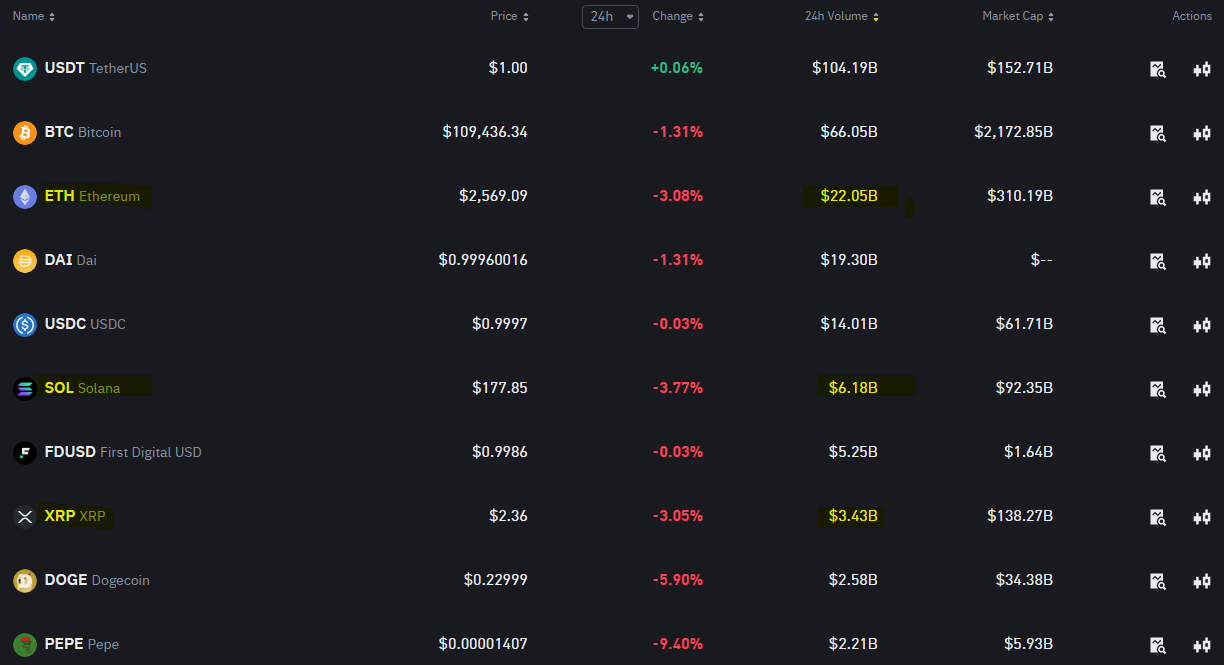Open the DAI Dai coin name link

(71, 260)
